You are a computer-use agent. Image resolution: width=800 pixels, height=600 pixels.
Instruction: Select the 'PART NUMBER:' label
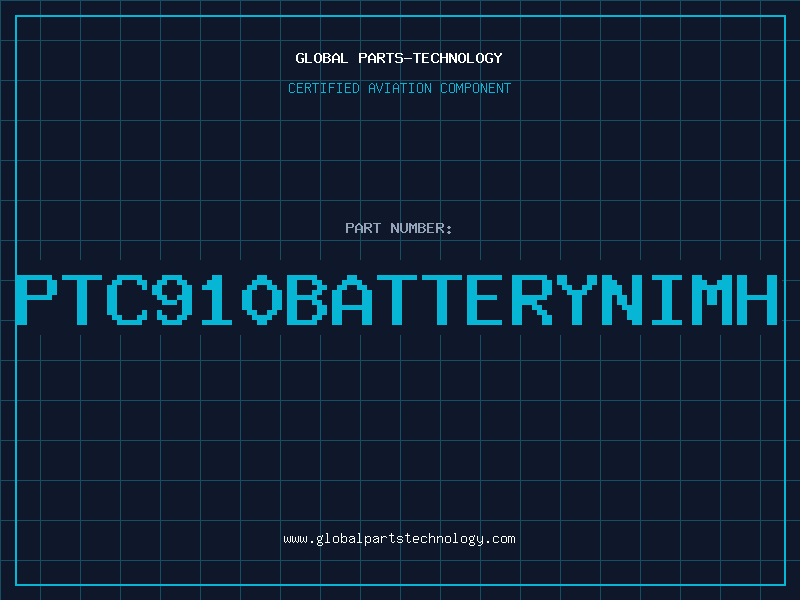point(398,228)
